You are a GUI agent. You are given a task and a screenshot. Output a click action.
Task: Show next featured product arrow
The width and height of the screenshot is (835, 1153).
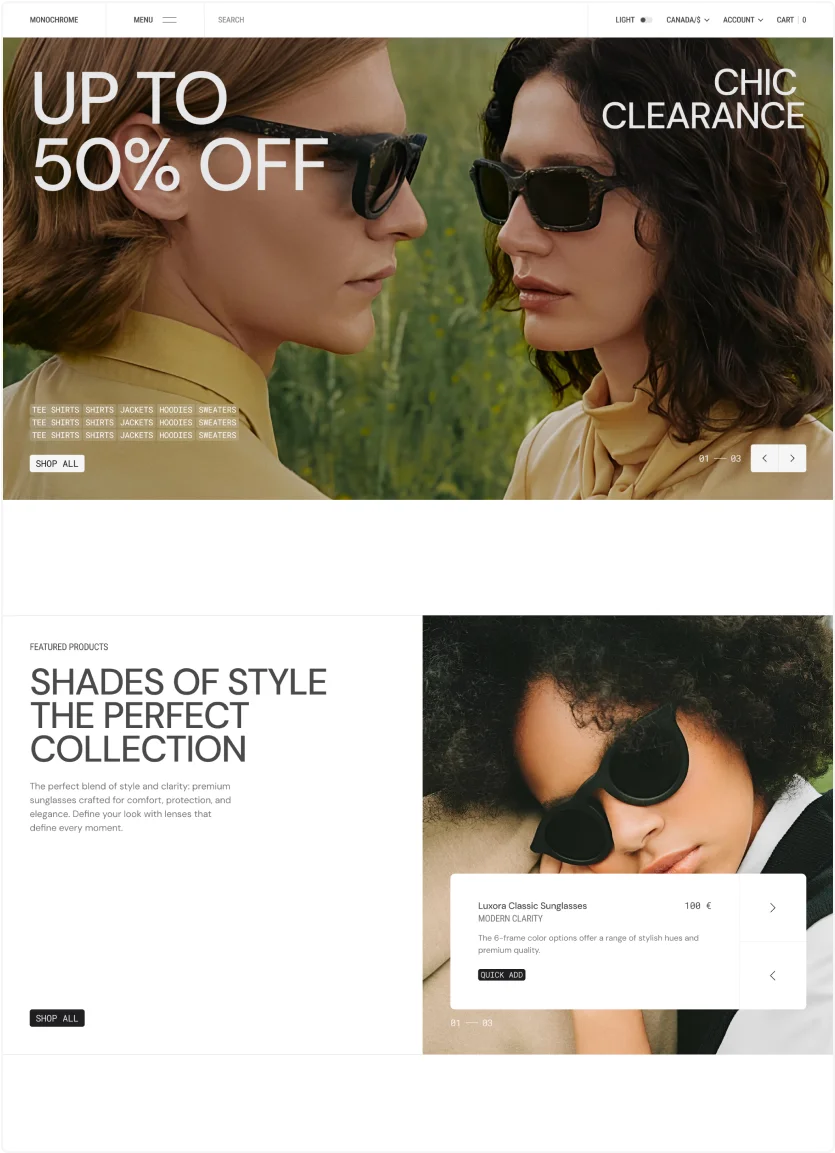pyautogui.click(x=773, y=907)
